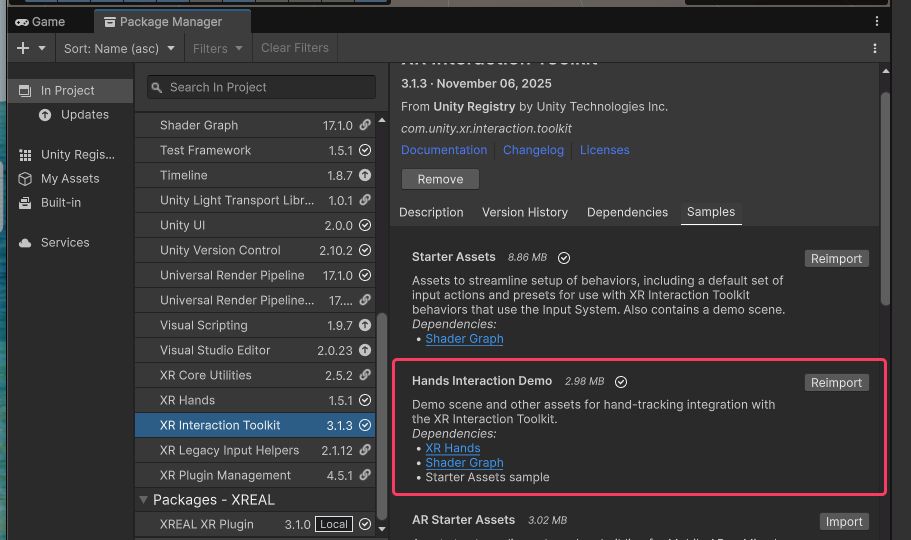
Task: Open the Filters dropdown
Action: (218, 48)
